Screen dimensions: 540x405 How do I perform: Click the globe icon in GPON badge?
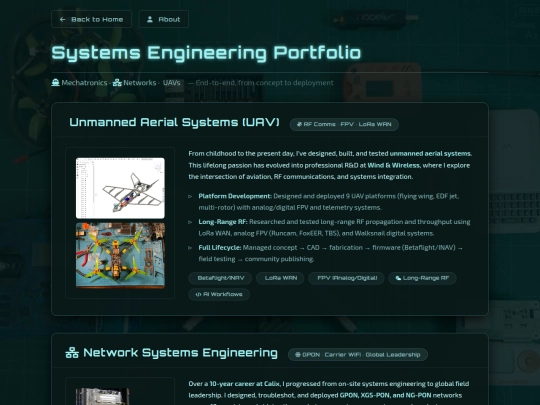click(298, 355)
